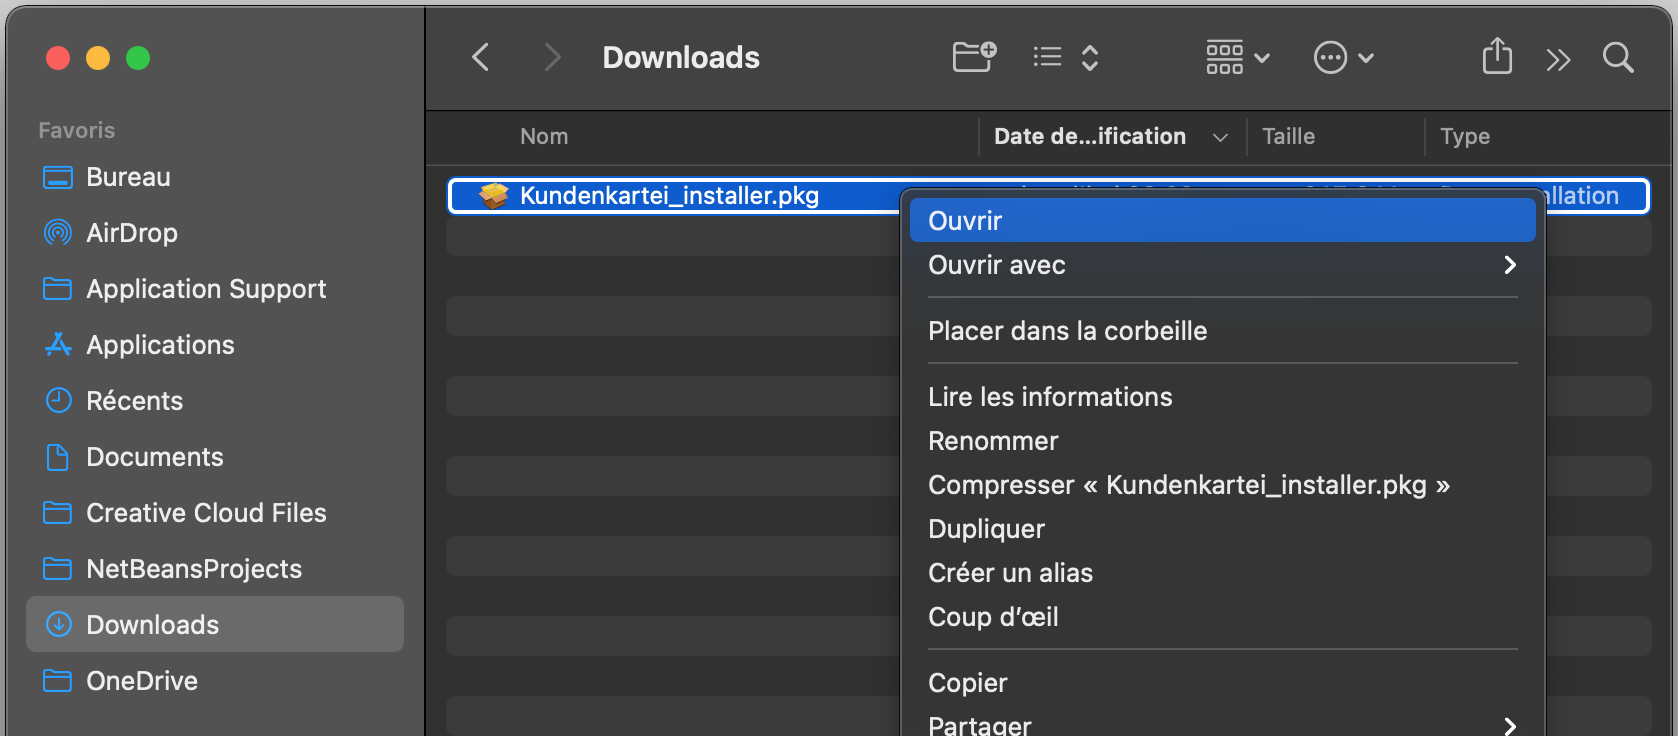Choose Ouvrir in the context menu
This screenshot has width=1678, height=736.
[1222, 220]
